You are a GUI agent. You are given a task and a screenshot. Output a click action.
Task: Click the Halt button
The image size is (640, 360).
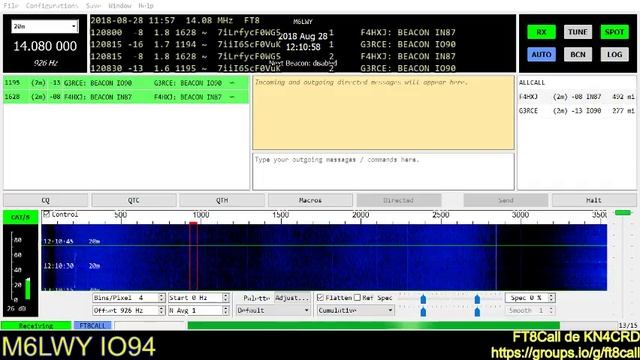tap(594, 200)
